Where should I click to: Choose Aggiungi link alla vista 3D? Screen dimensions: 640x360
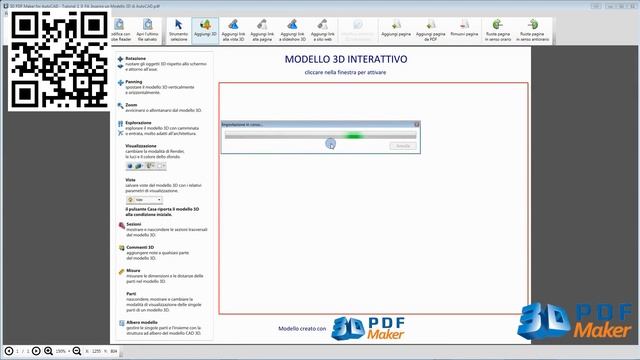(233, 30)
